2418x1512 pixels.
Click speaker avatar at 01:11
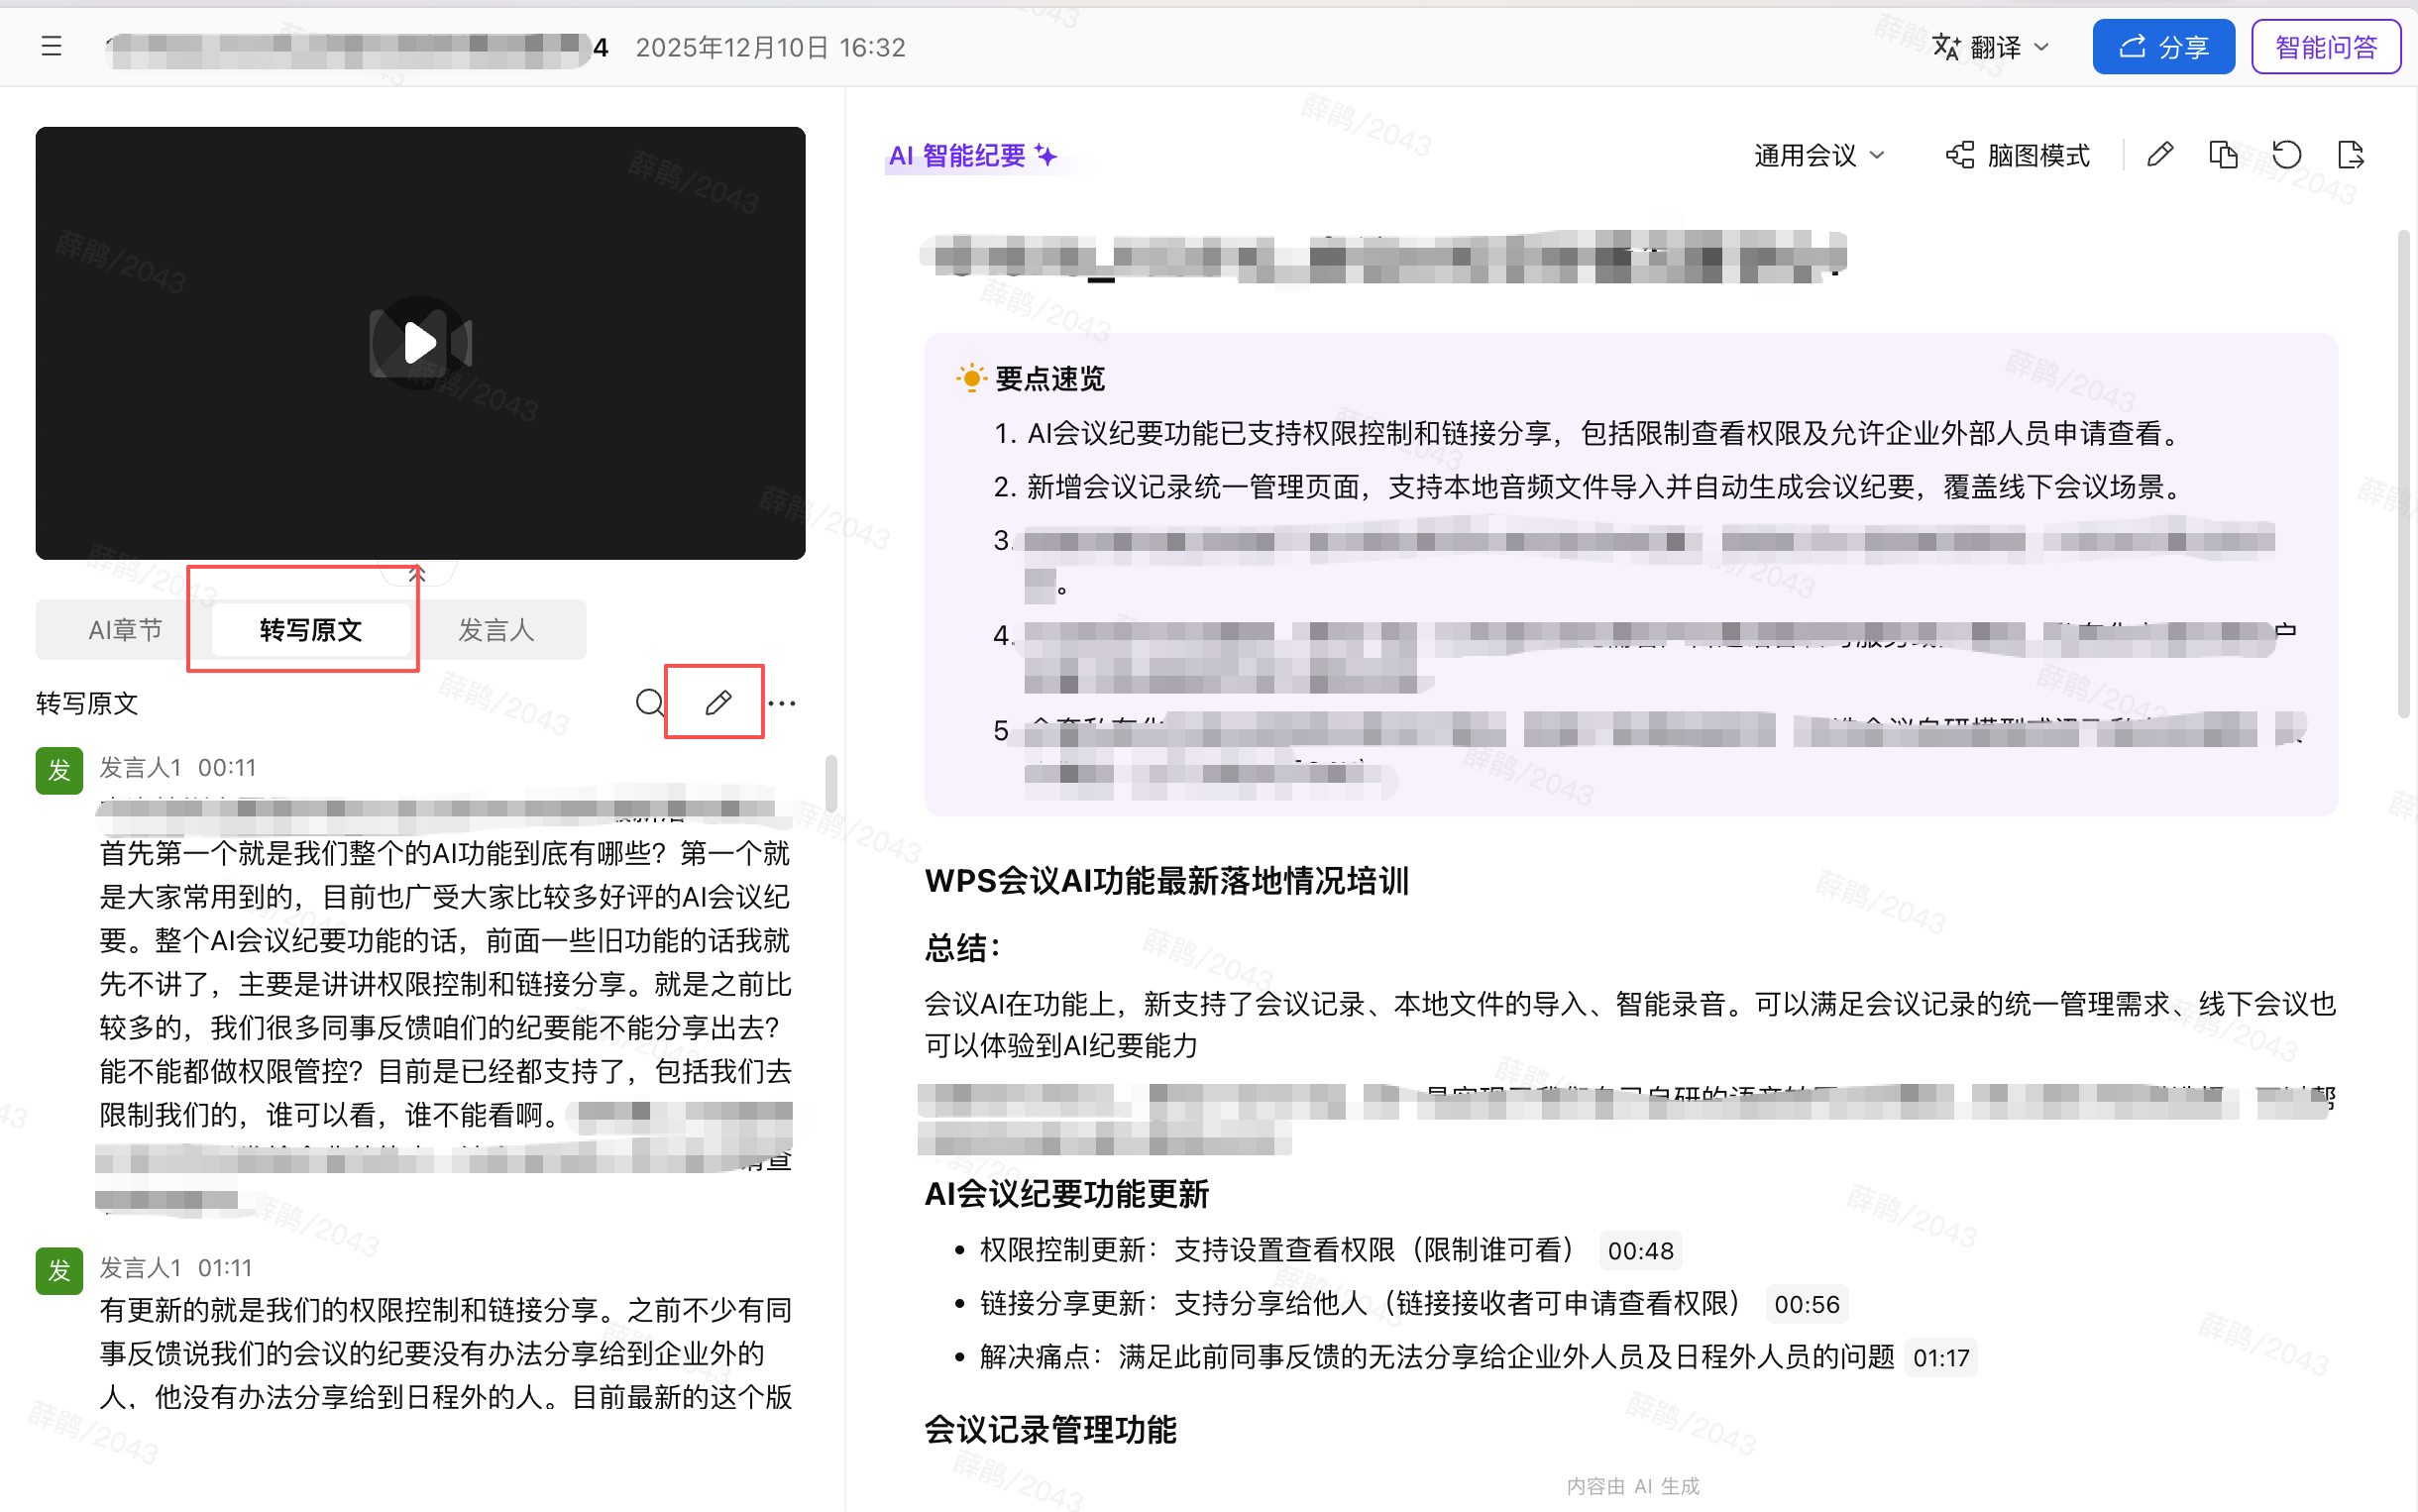point(59,1270)
